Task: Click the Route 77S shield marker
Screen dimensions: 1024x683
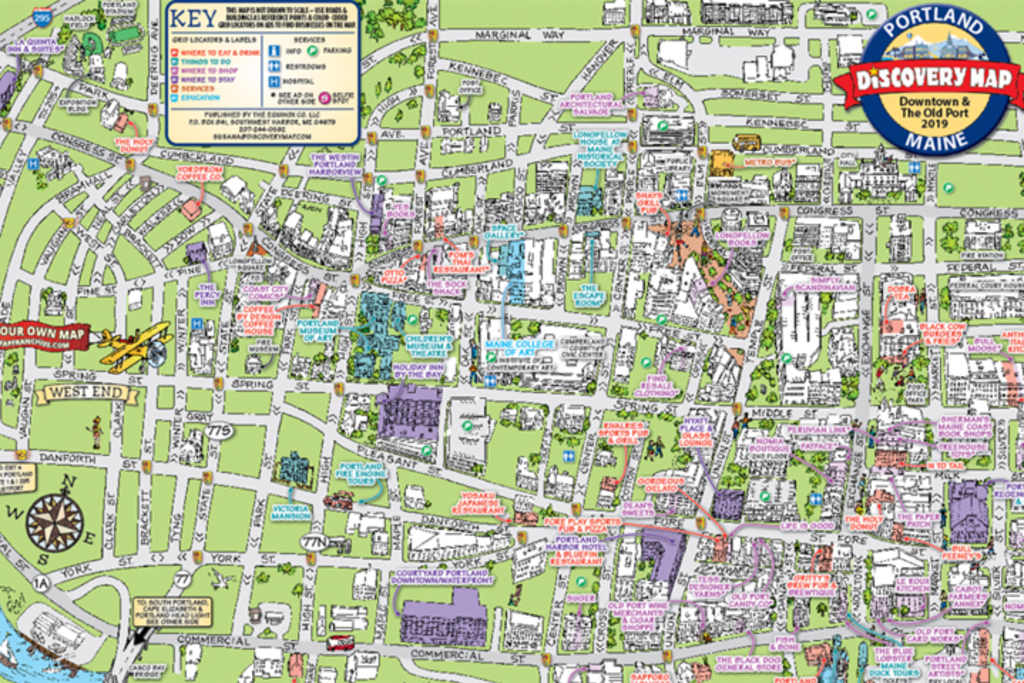Action: click(x=217, y=431)
